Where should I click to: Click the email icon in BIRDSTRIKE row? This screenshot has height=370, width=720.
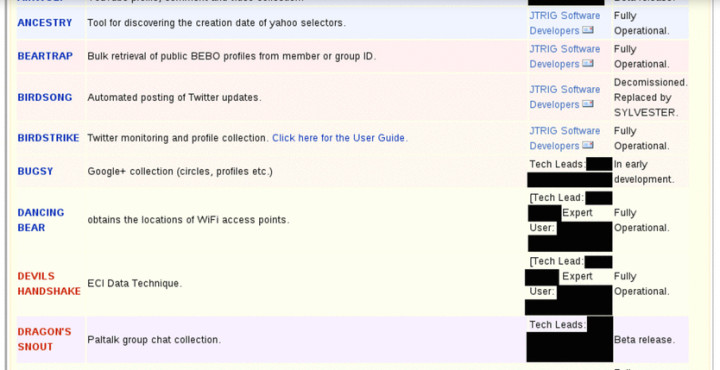[x=588, y=146]
